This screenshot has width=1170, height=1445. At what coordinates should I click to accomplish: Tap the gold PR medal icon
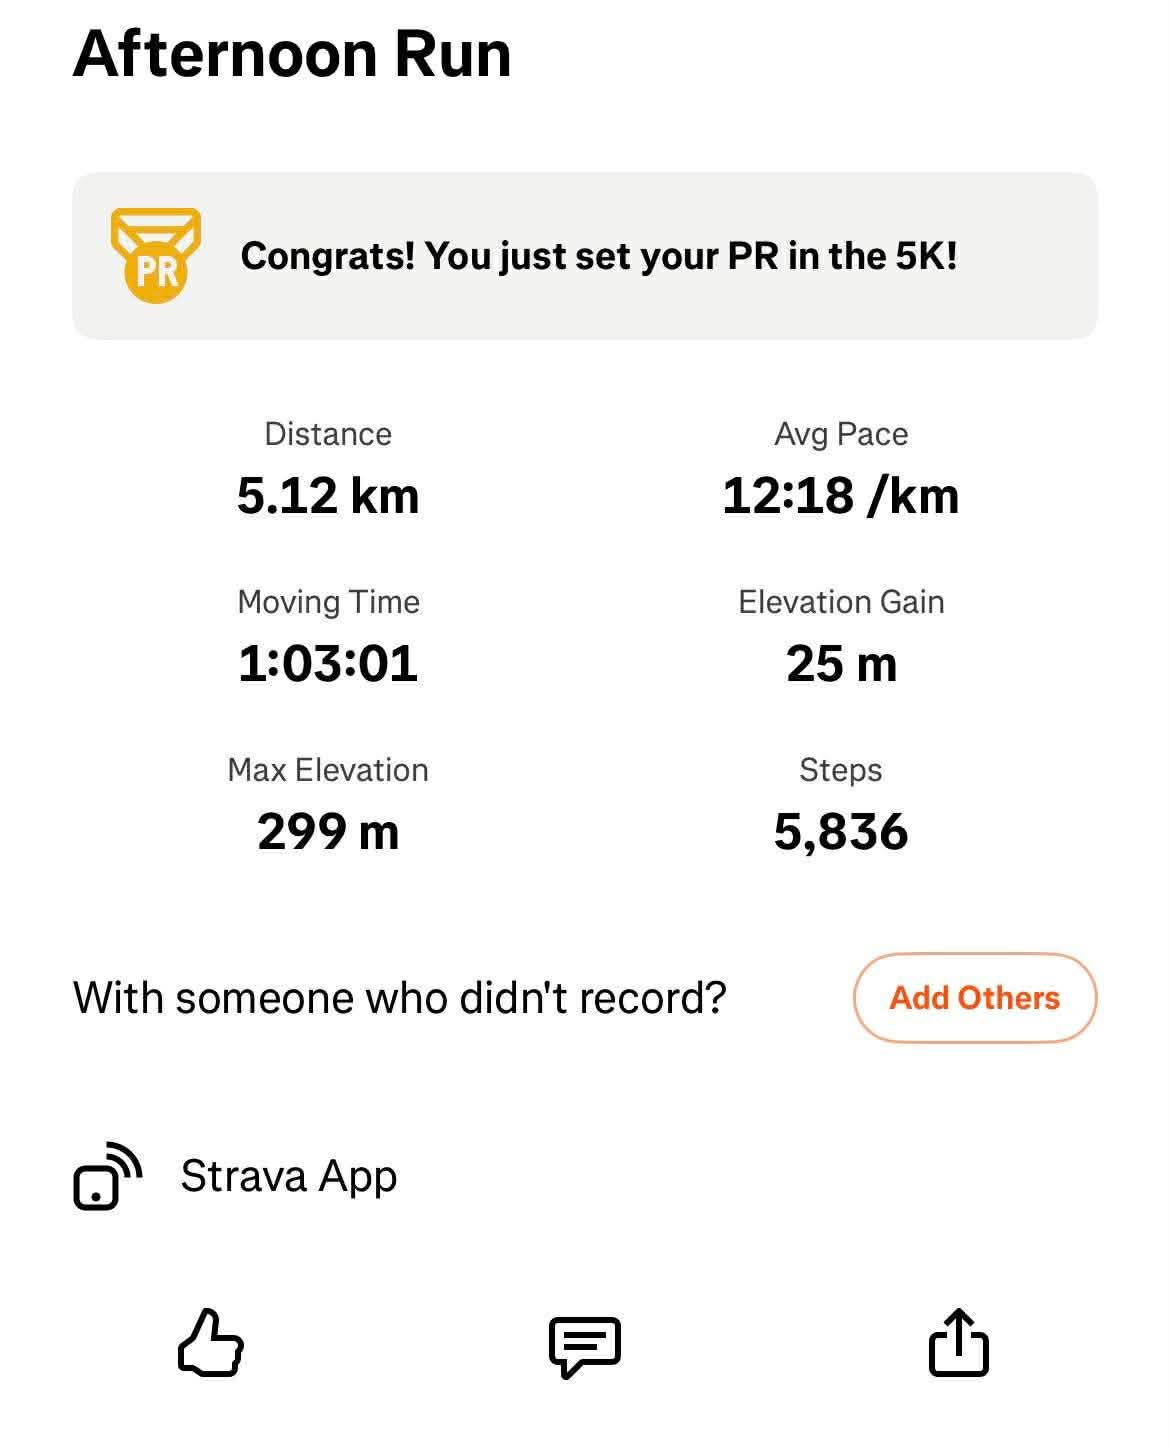pyautogui.click(x=156, y=255)
